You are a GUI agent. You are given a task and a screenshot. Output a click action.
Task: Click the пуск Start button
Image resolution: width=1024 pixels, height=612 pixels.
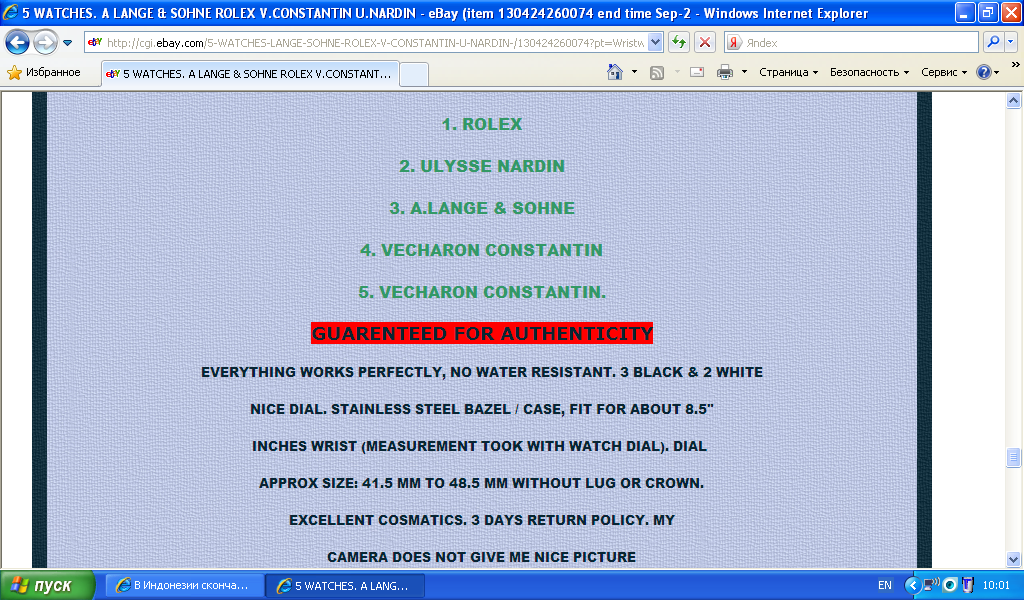point(46,585)
